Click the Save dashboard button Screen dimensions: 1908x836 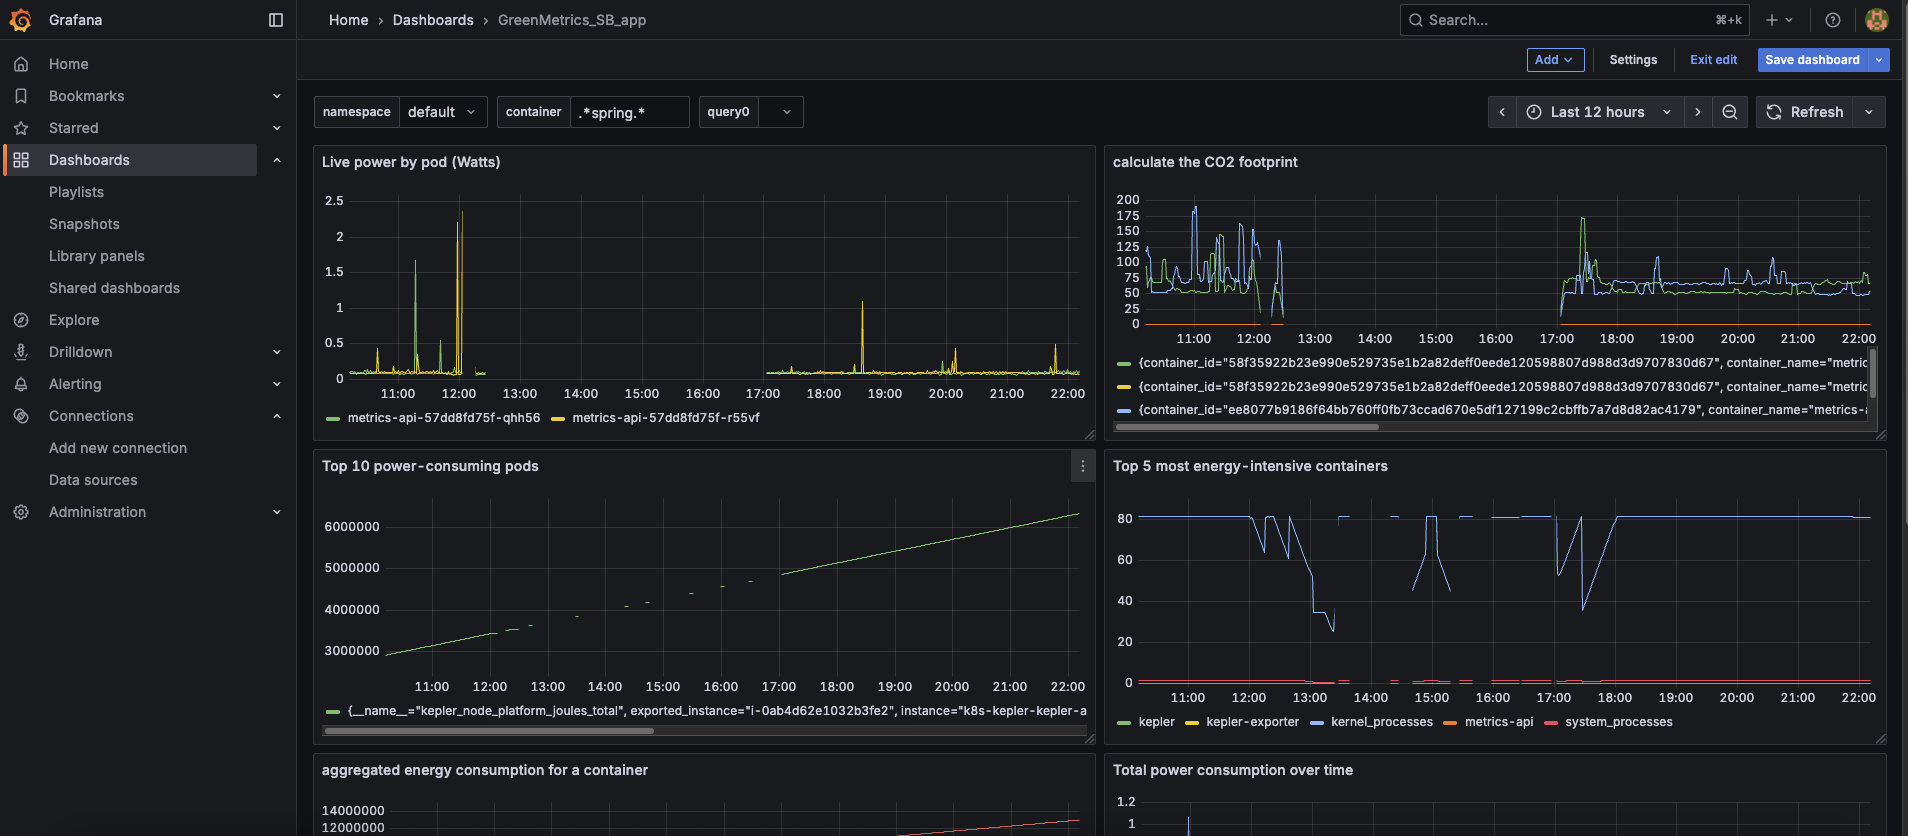(x=1811, y=60)
